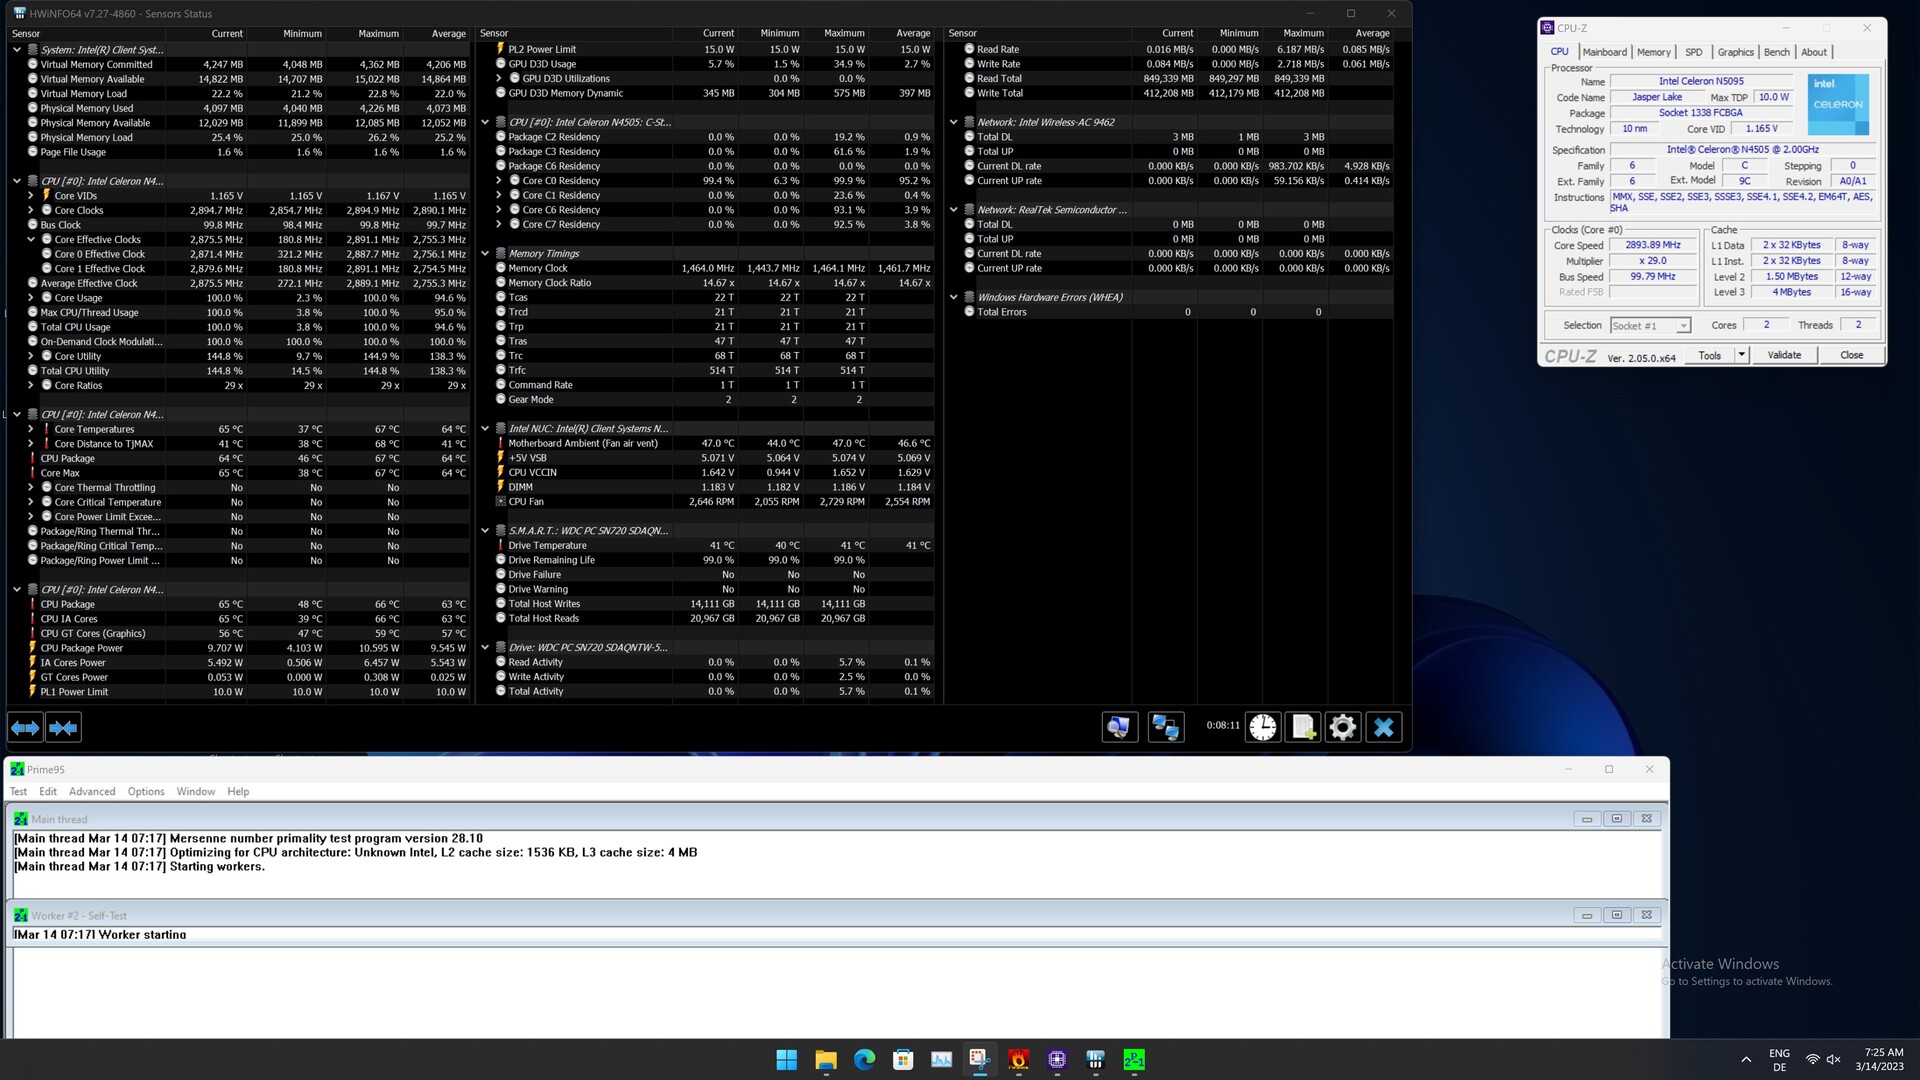Expand the Core Temperatures tree entry
This screenshot has width=1920, height=1080.
pos(31,429)
